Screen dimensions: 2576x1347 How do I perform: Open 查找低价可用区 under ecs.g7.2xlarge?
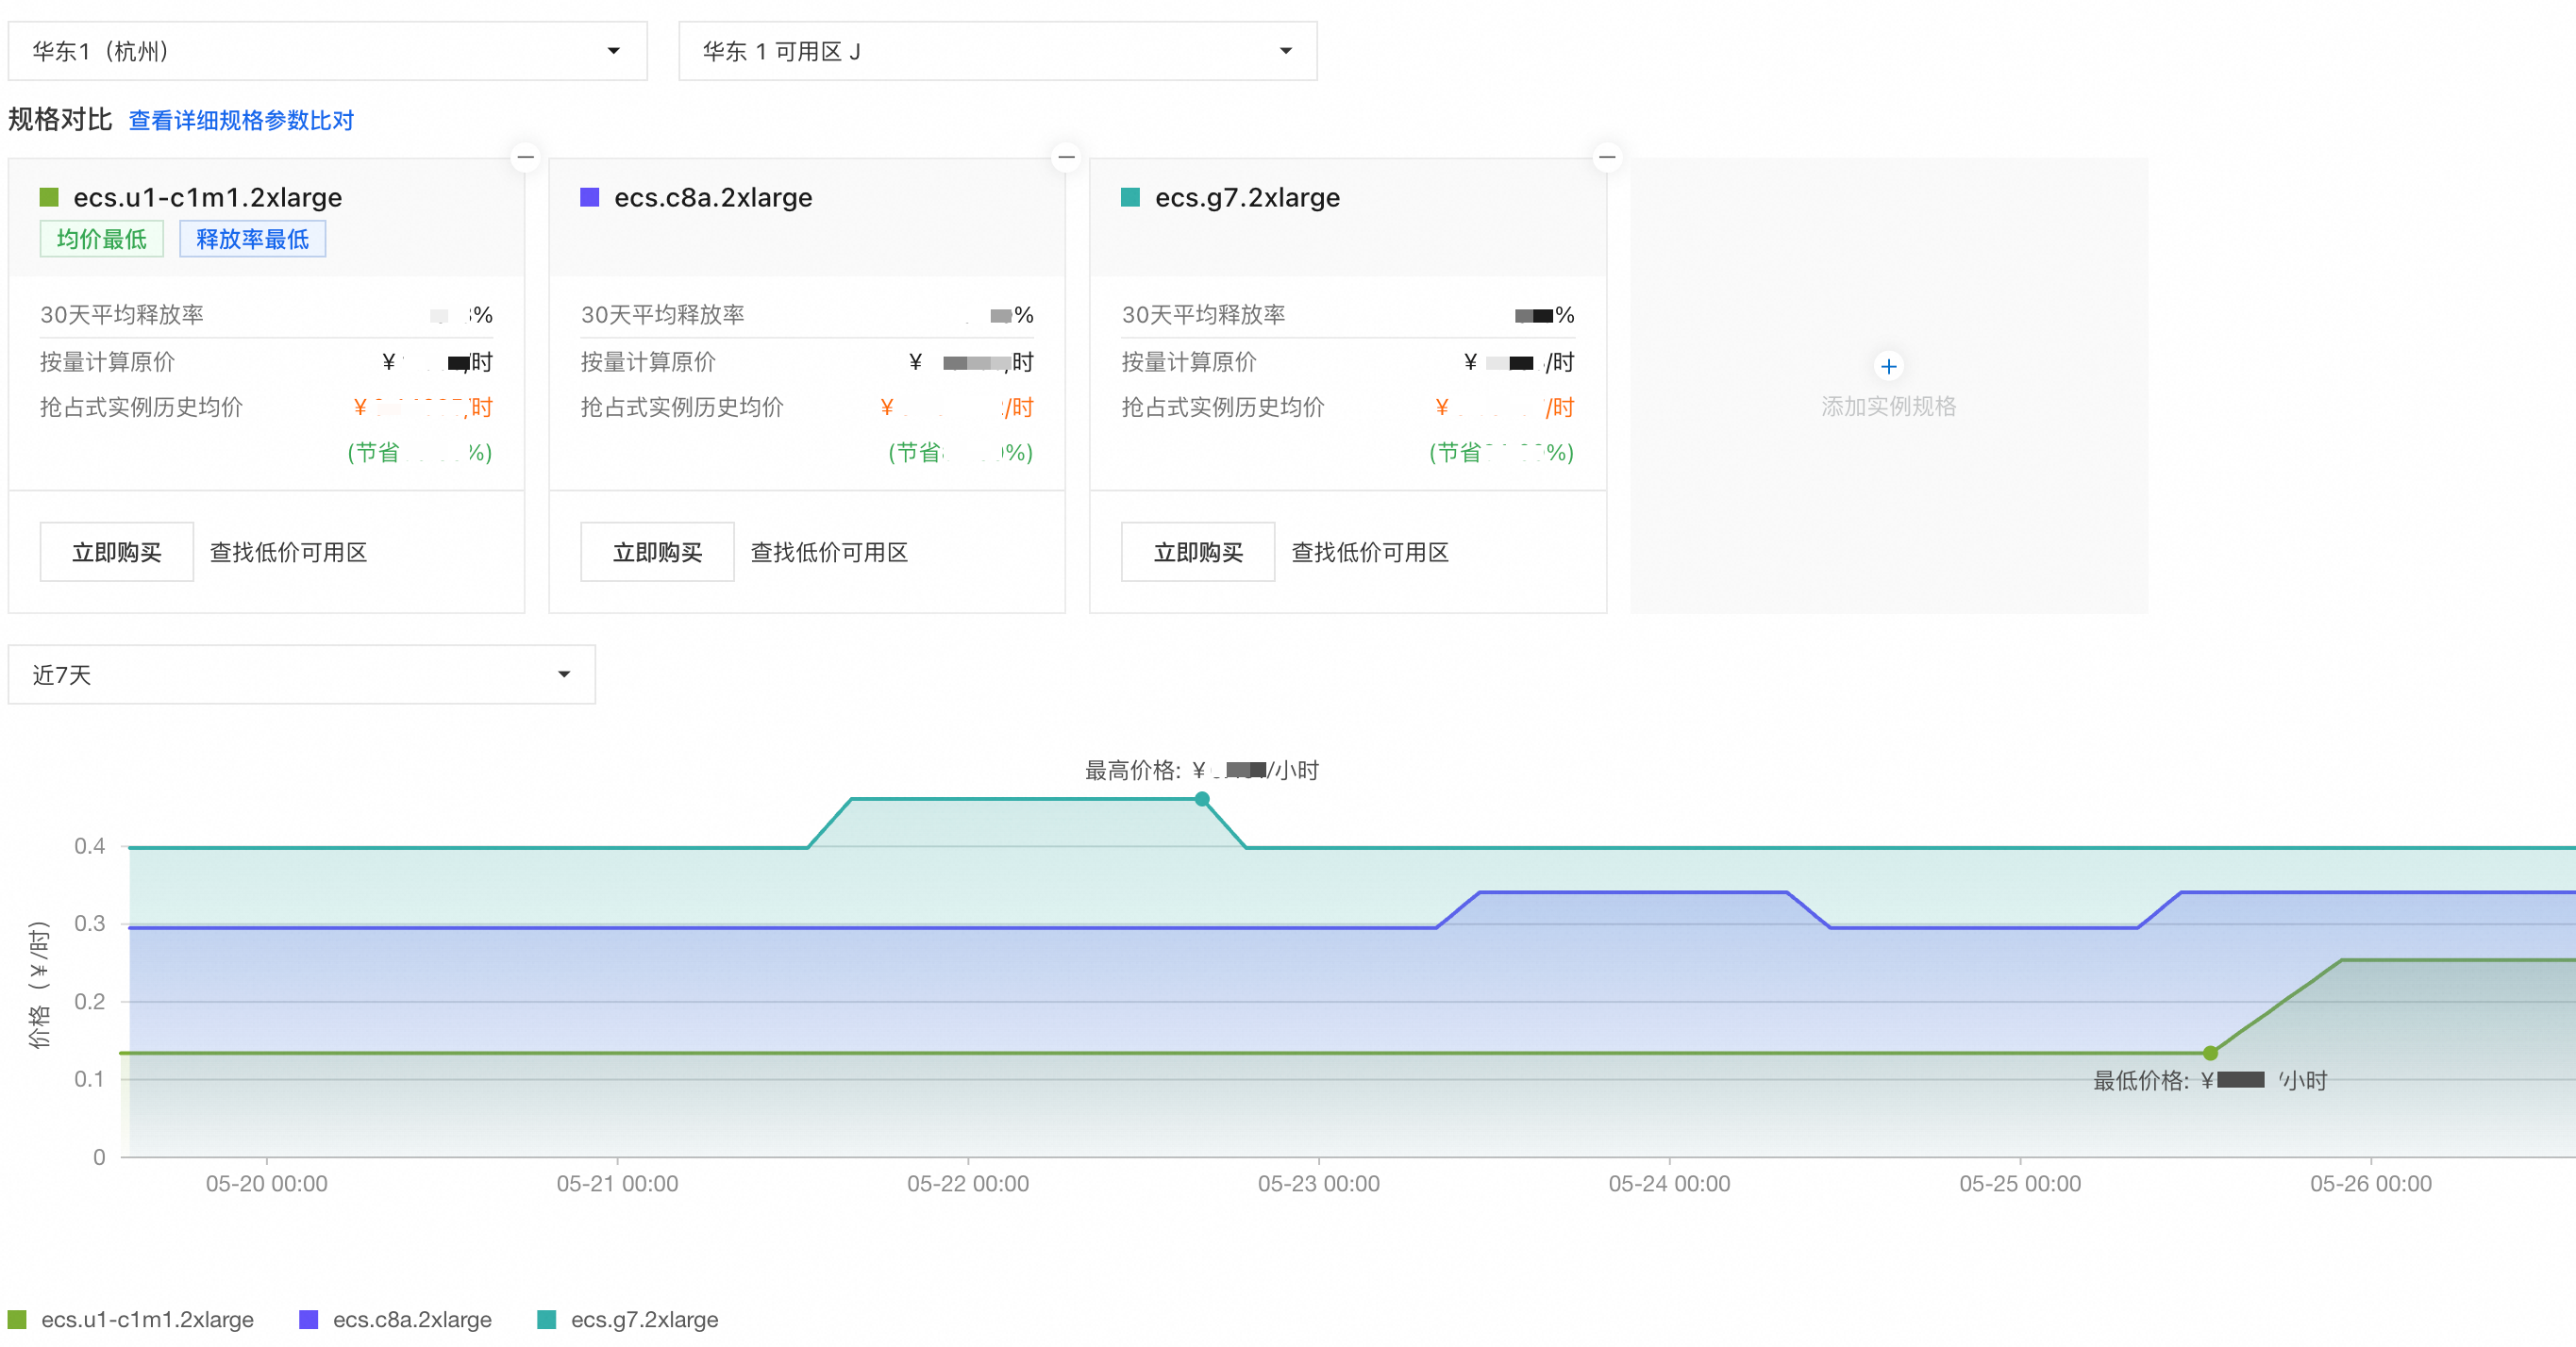tap(1370, 552)
